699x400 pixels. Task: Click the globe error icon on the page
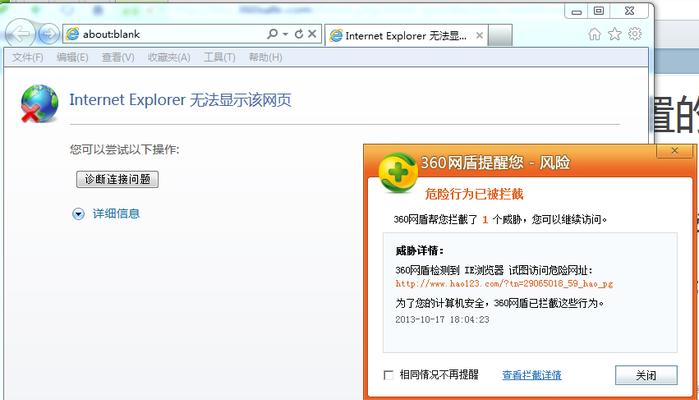click(x=40, y=103)
